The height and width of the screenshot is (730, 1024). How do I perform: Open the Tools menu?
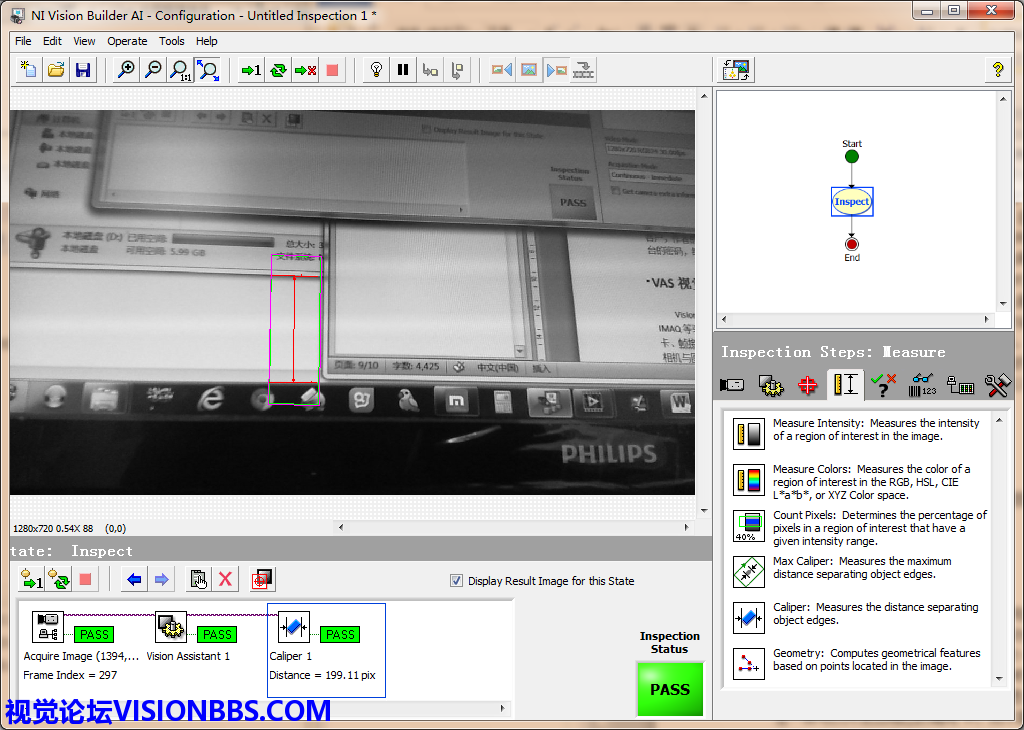(x=172, y=41)
